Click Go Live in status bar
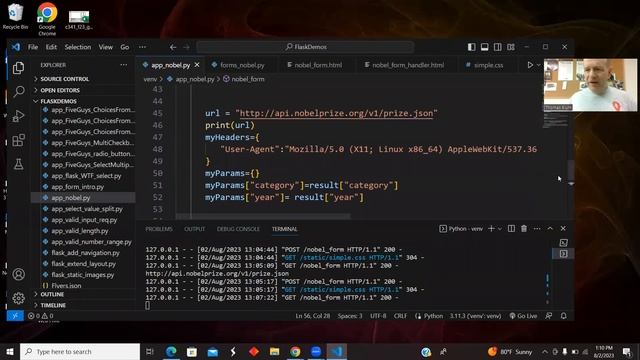640x360 pixels. [523, 316]
